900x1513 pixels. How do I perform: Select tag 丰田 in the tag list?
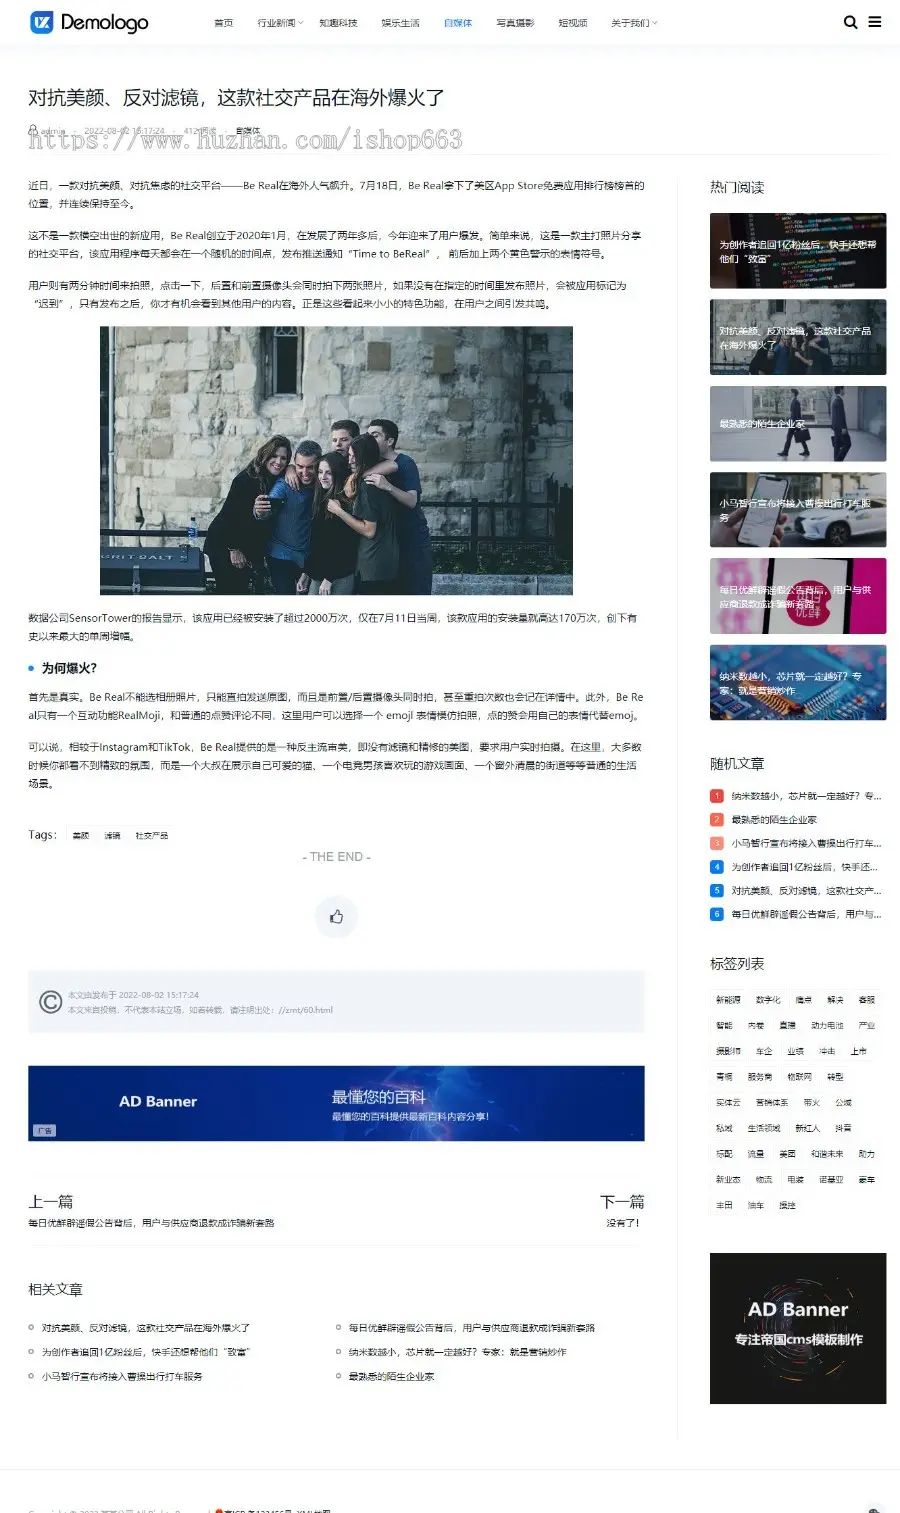724,1206
